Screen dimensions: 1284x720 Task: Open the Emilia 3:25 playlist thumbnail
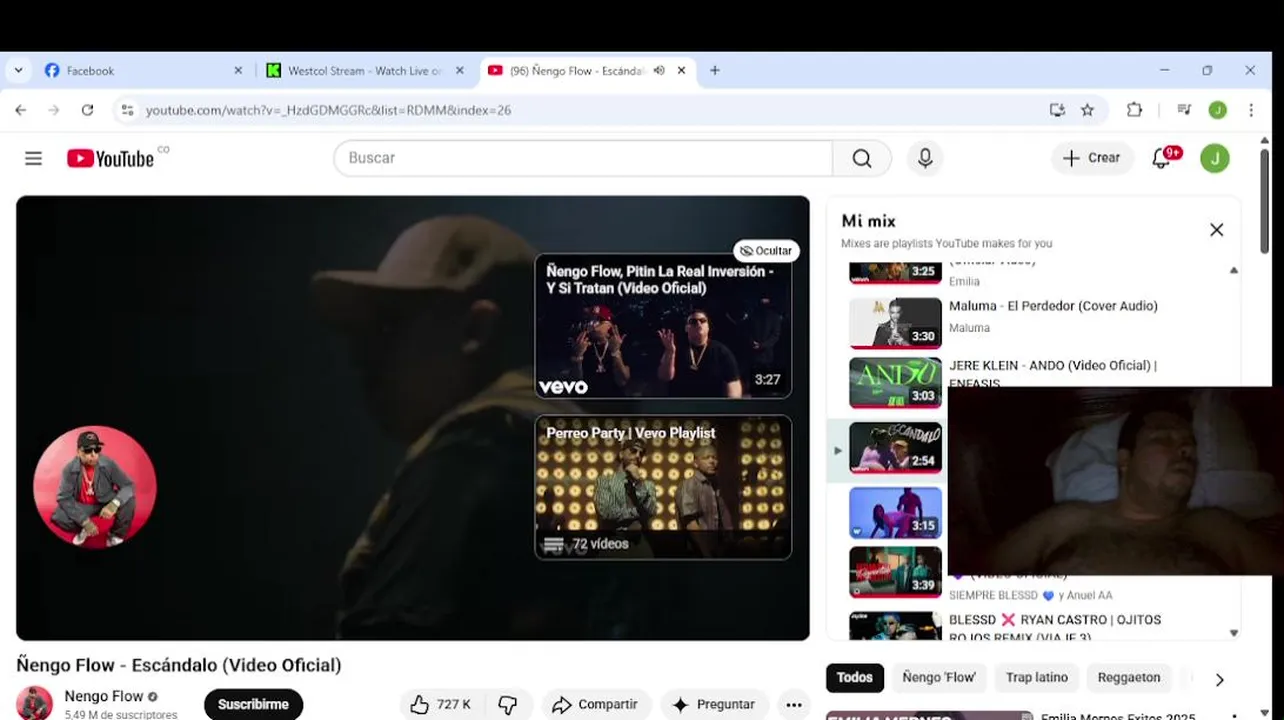[x=895, y=272]
